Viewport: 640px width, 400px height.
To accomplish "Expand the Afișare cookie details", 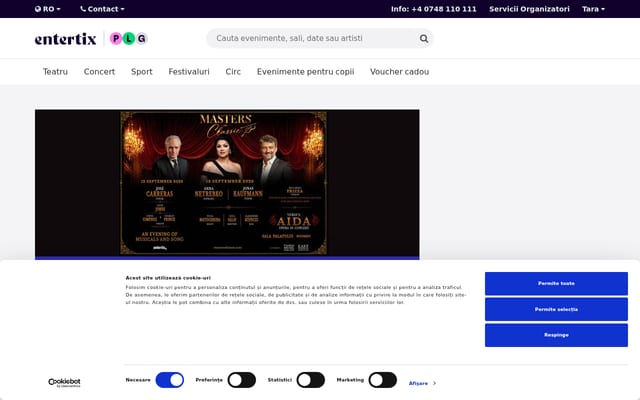I will (x=422, y=383).
